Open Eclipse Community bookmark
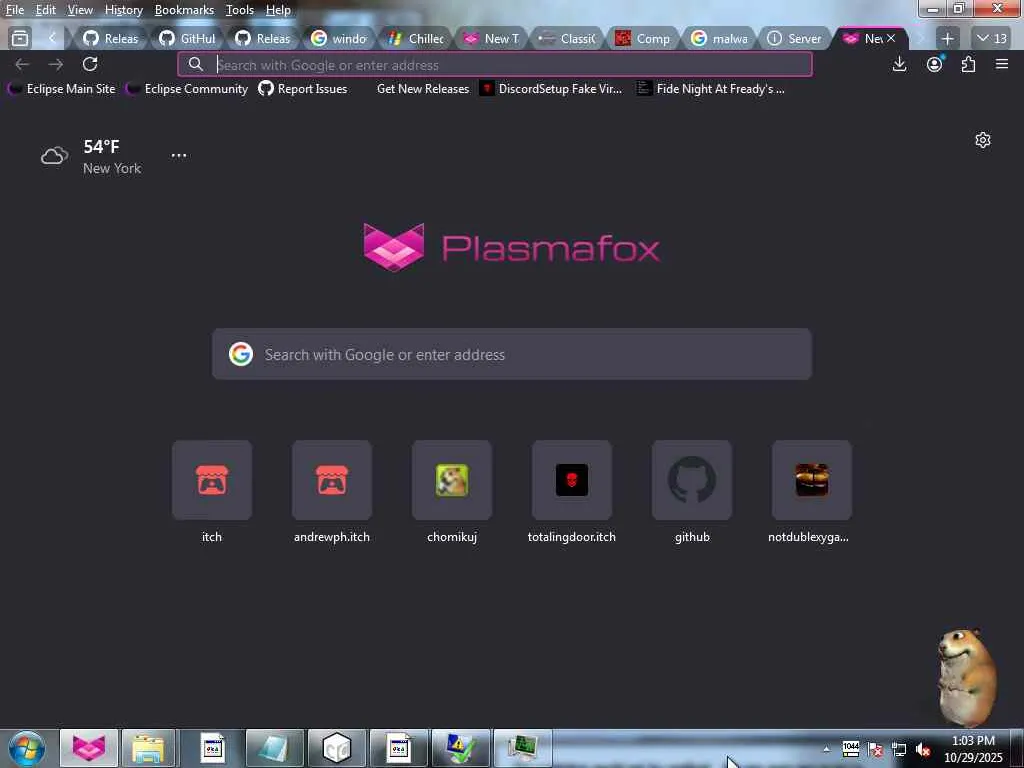 click(187, 89)
